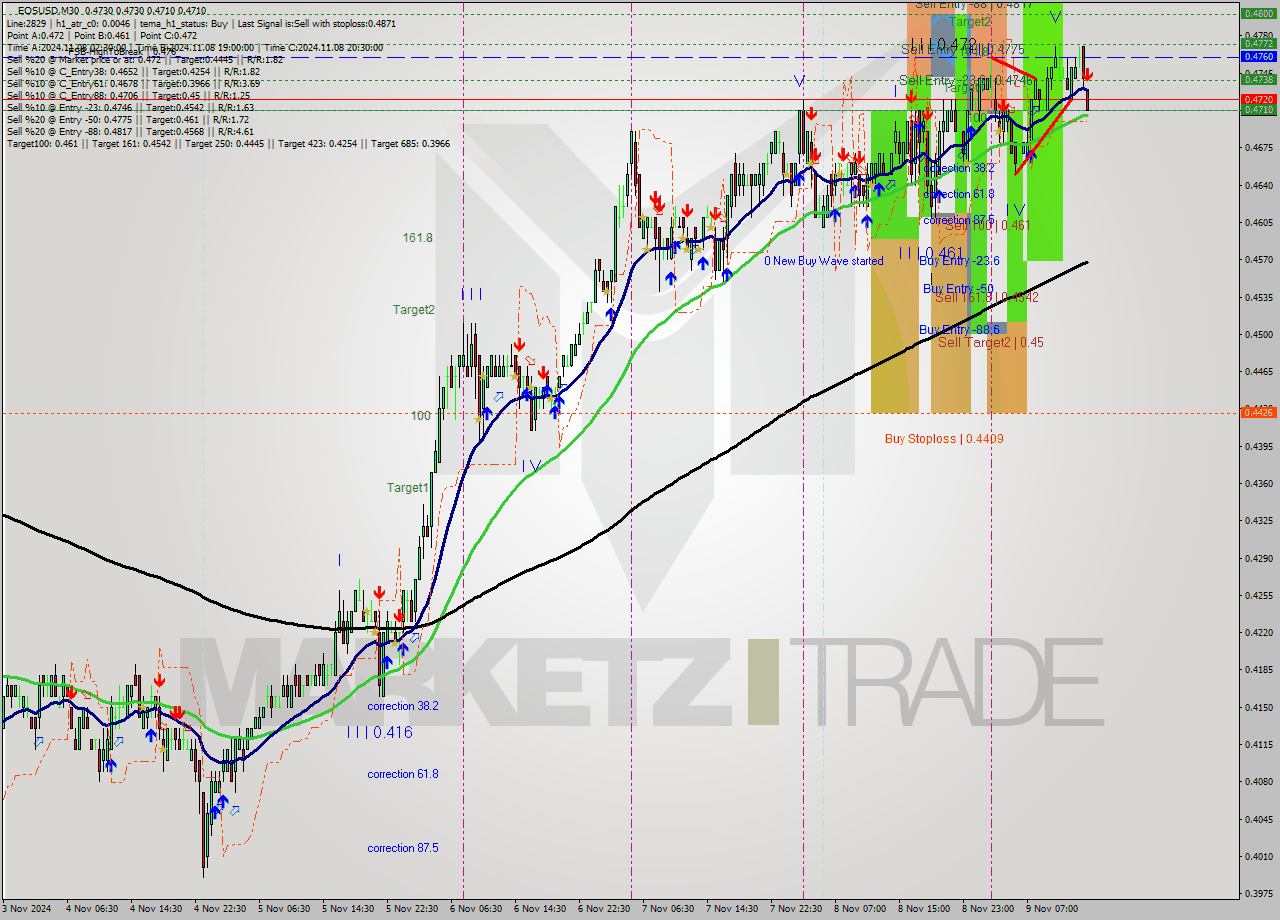
Task: Click the '8 Nov 15:00' time axis label
Action: [x=924, y=909]
